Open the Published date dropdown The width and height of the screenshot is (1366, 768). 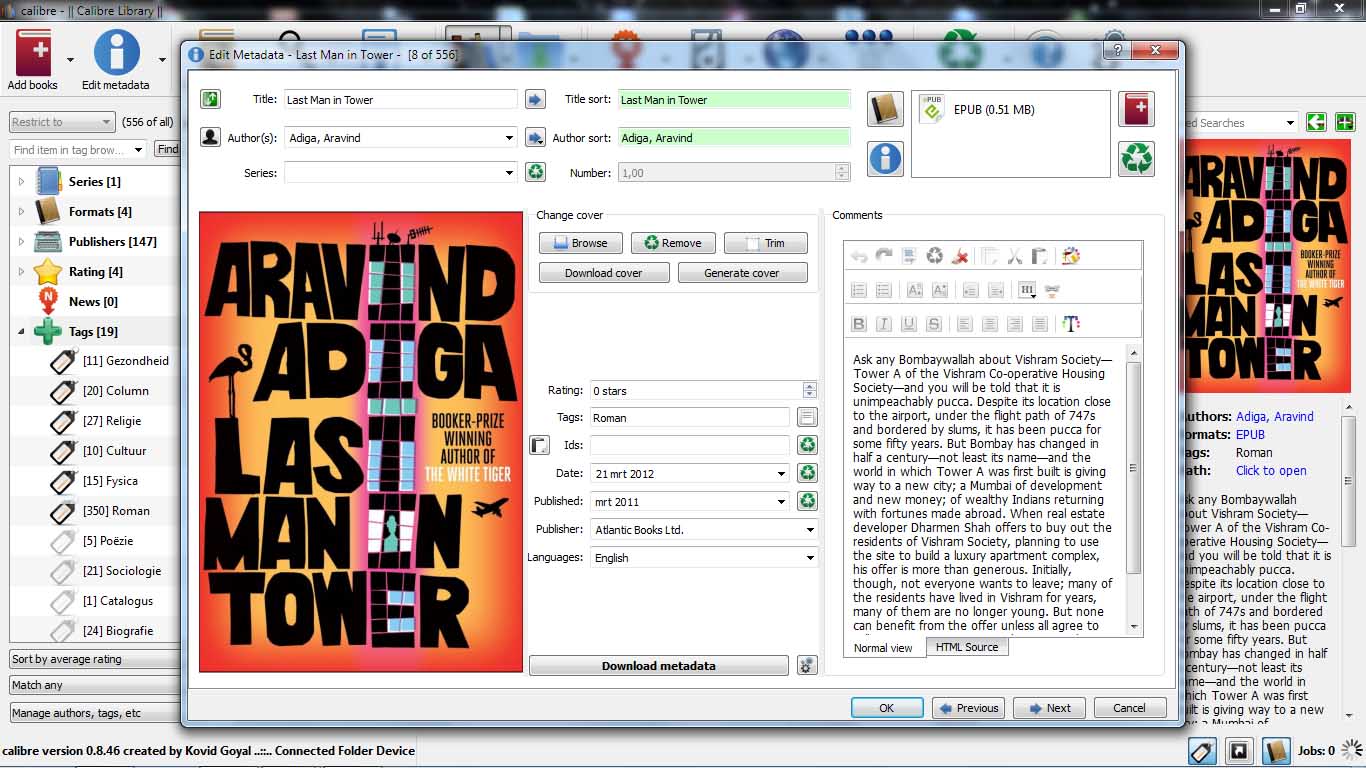tap(782, 502)
